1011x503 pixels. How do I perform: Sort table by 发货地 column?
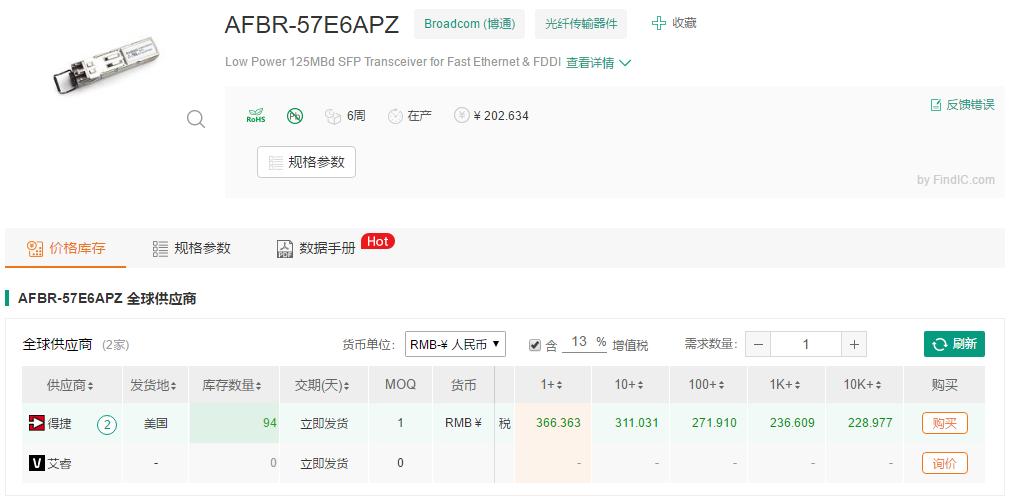[153, 386]
